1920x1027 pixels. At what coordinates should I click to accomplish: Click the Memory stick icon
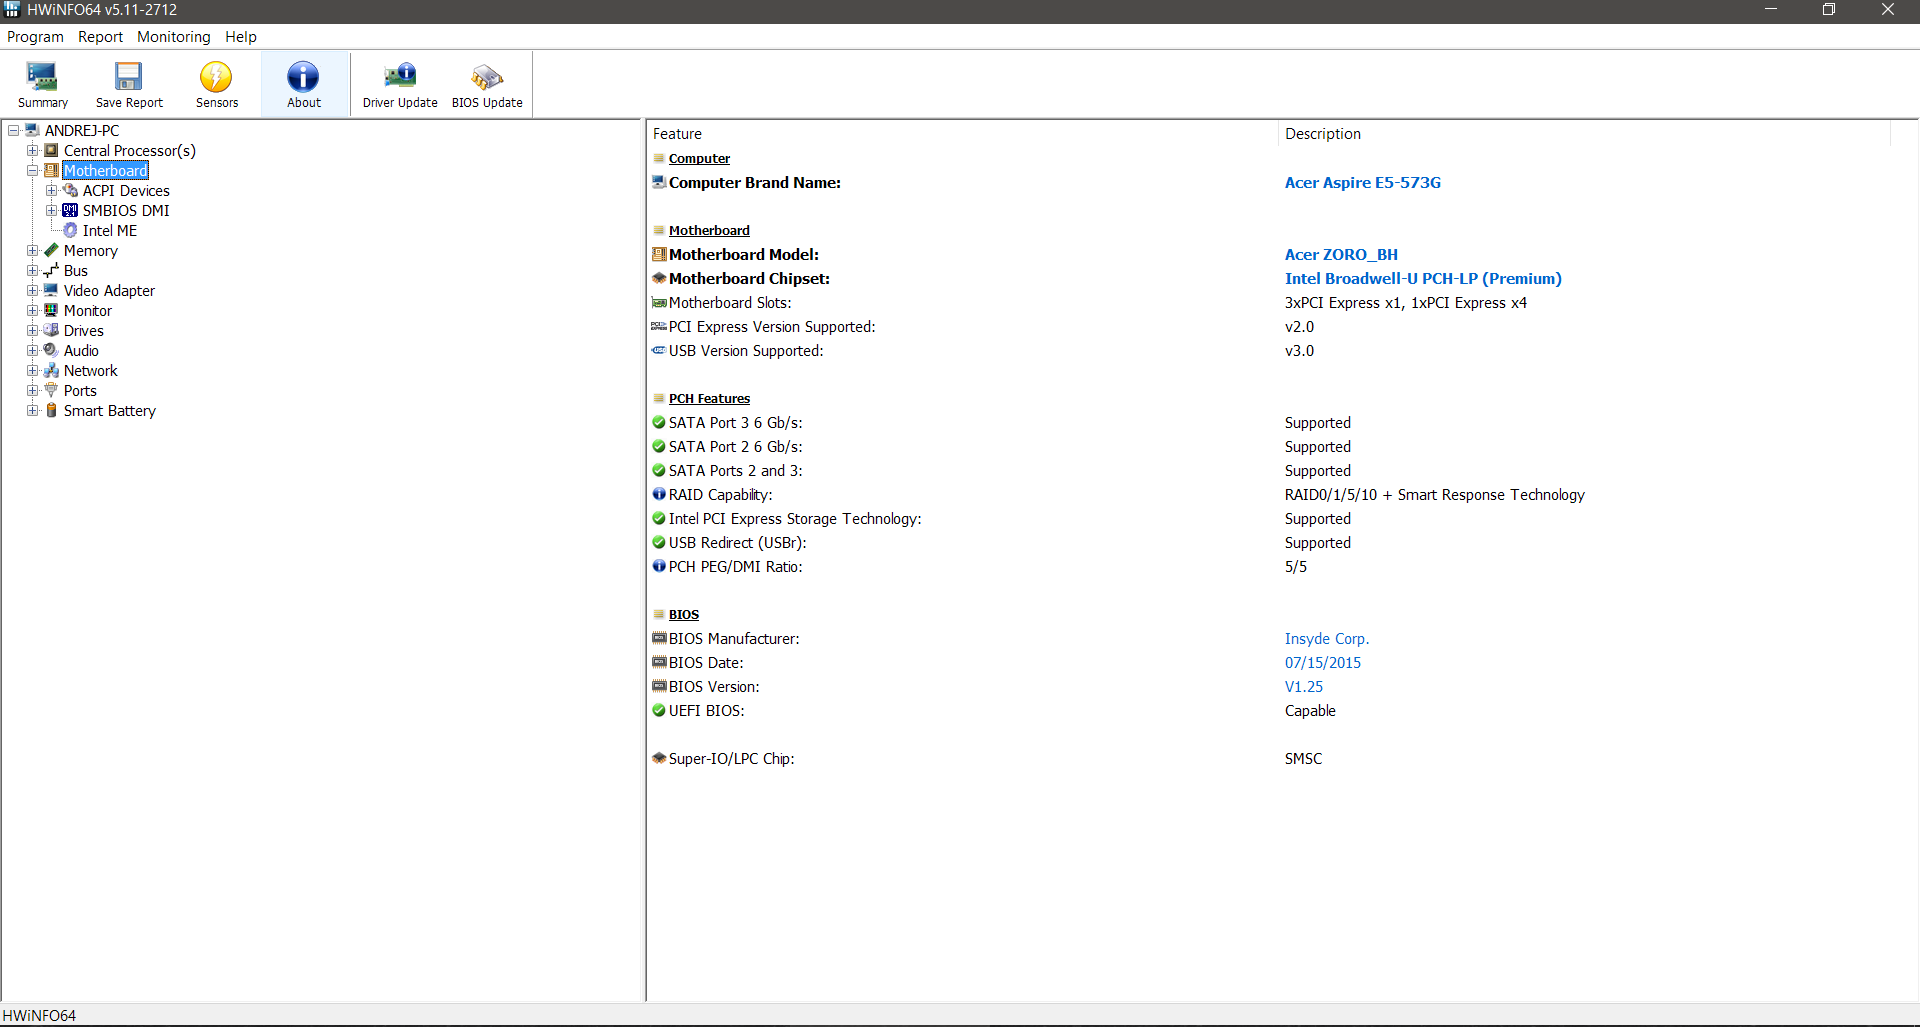click(x=51, y=250)
